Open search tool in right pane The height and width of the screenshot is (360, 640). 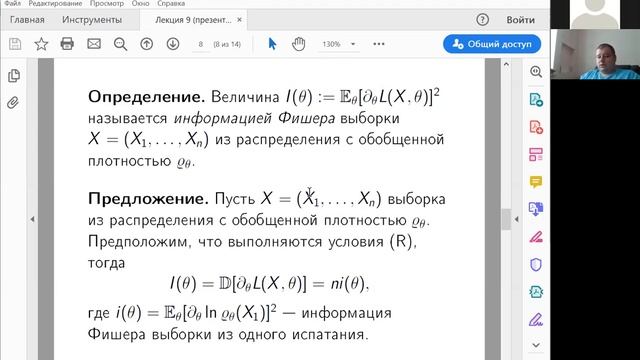pyautogui.click(x=536, y=72)
